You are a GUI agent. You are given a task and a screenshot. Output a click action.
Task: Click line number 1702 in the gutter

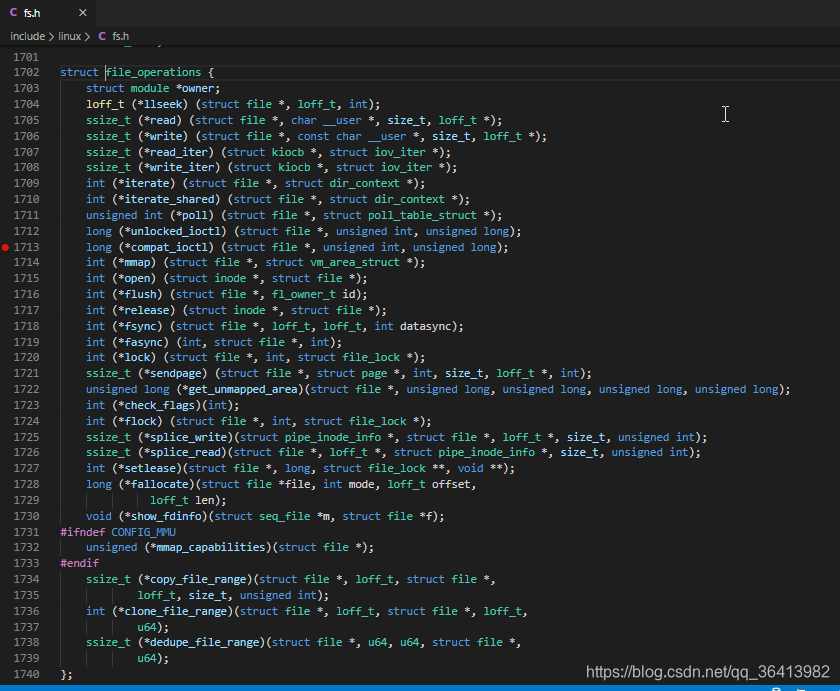[26, 72]
